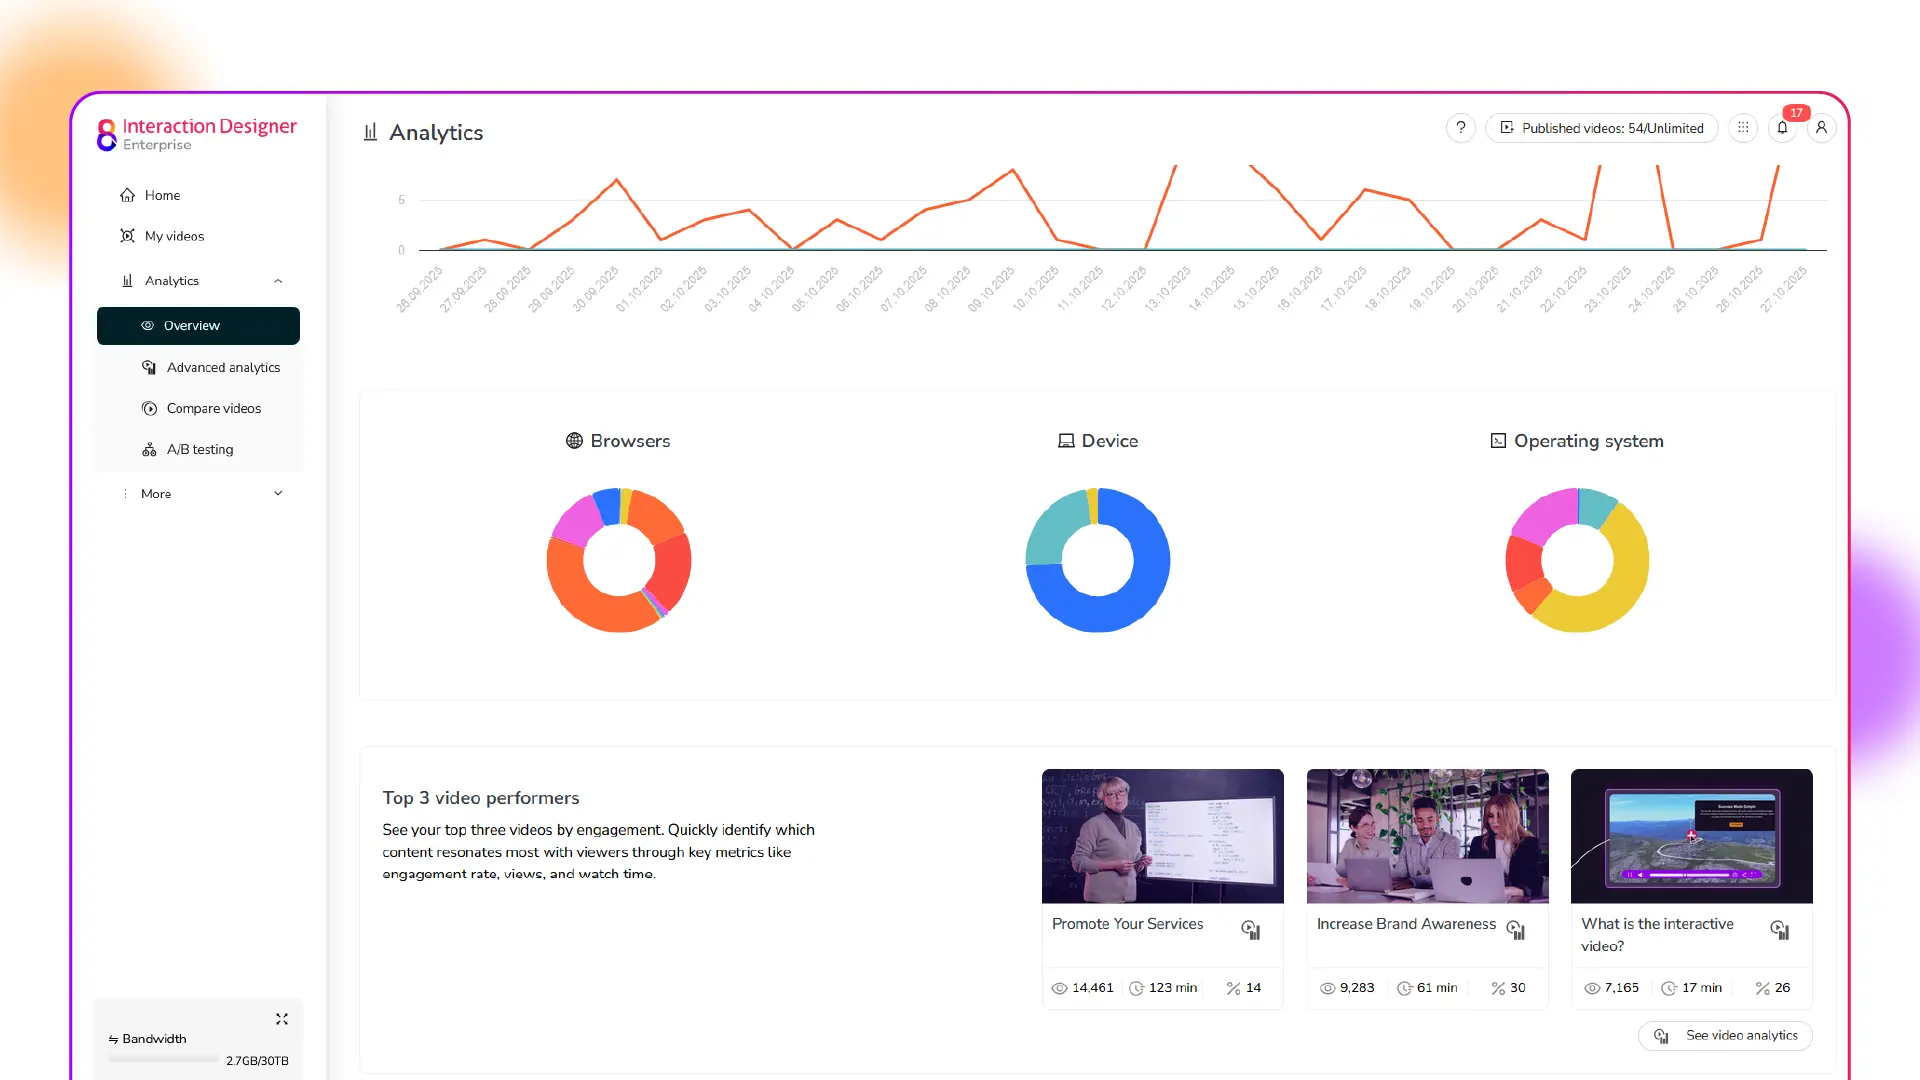1920x1080 pixels.
Task: Go to Home in sidebar
Action: click(162, 195)
